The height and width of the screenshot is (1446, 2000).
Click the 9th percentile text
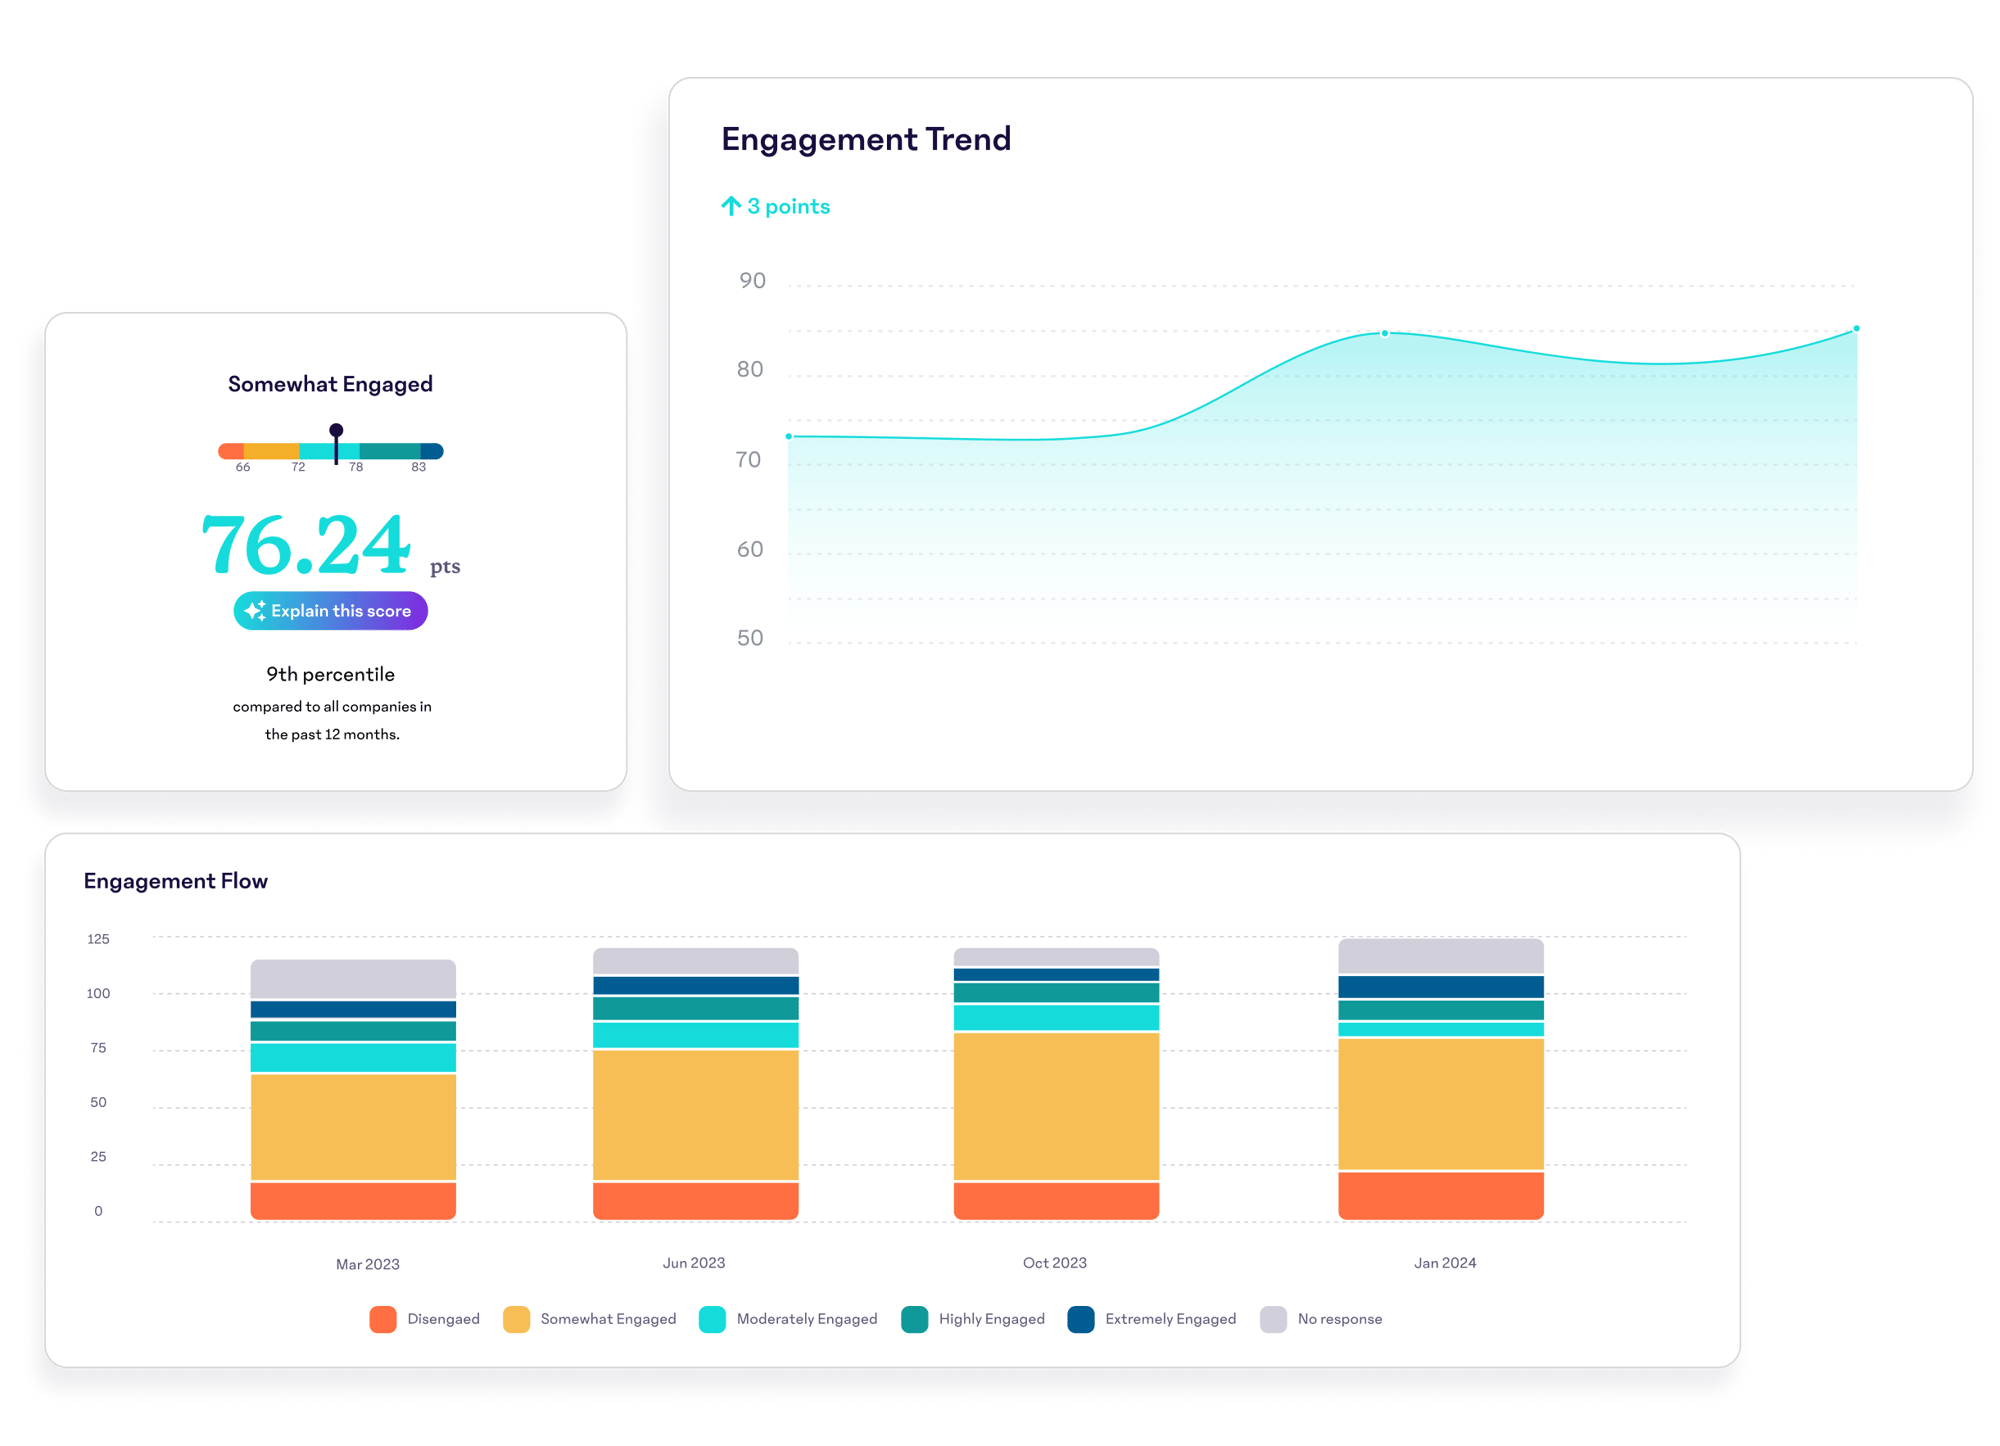tap(330, 674)
